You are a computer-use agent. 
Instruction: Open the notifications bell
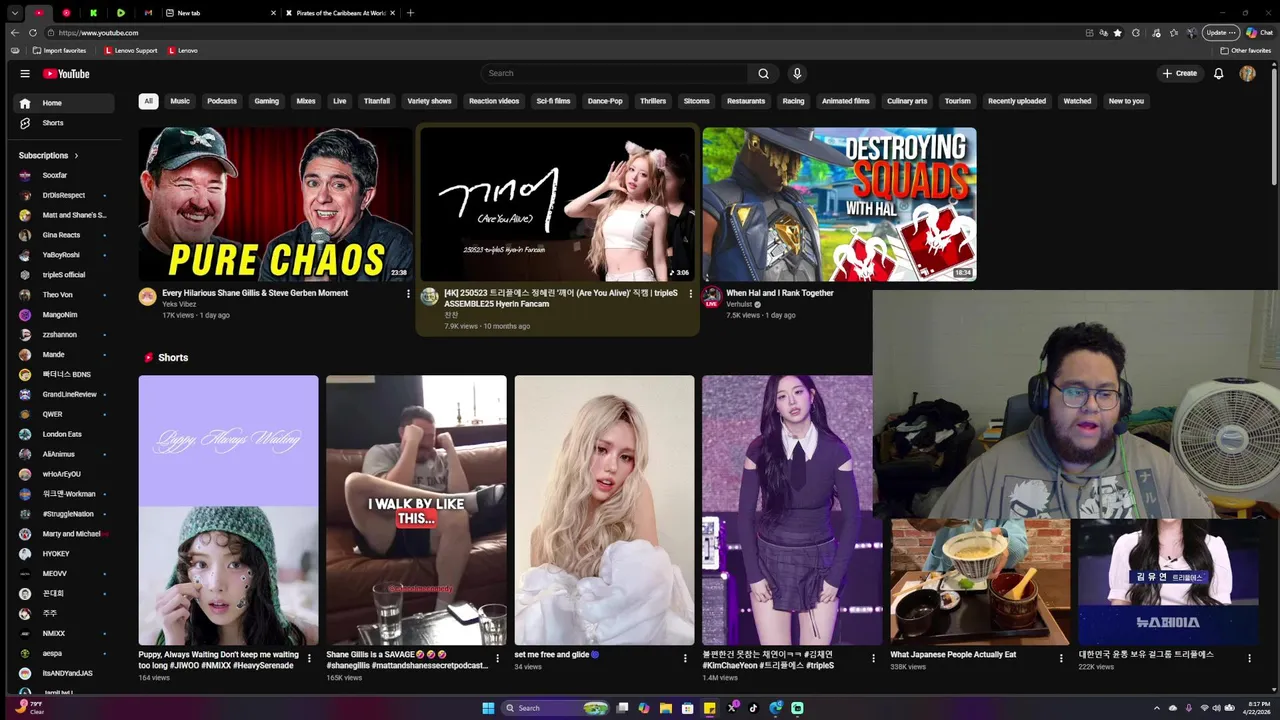tap(1218, 73)
